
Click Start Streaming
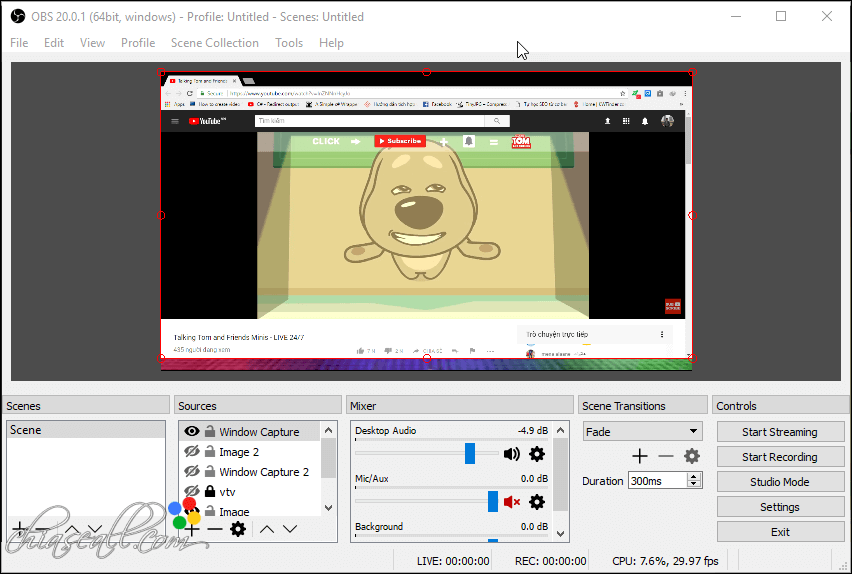(780, 432)
